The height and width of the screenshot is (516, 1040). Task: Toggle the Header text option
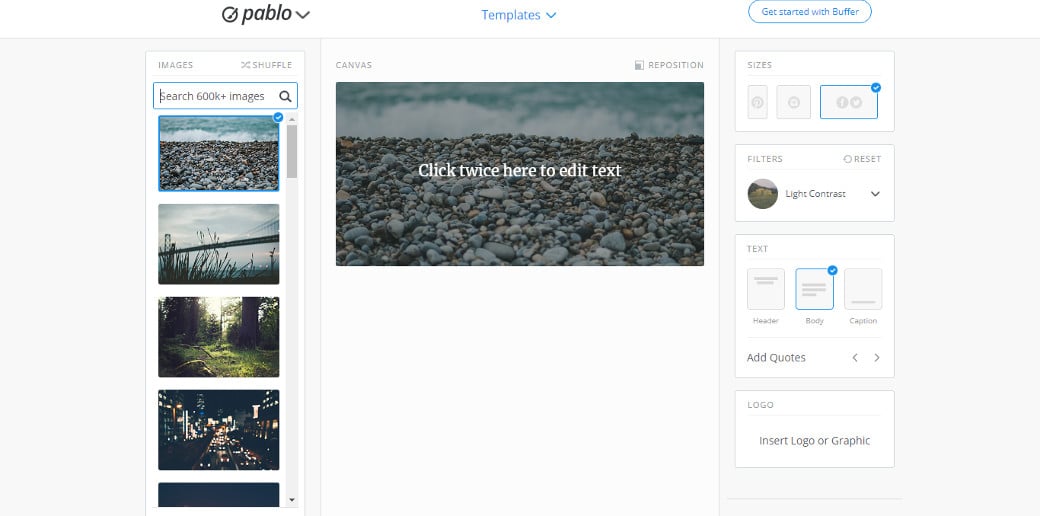tap(766, 289)
